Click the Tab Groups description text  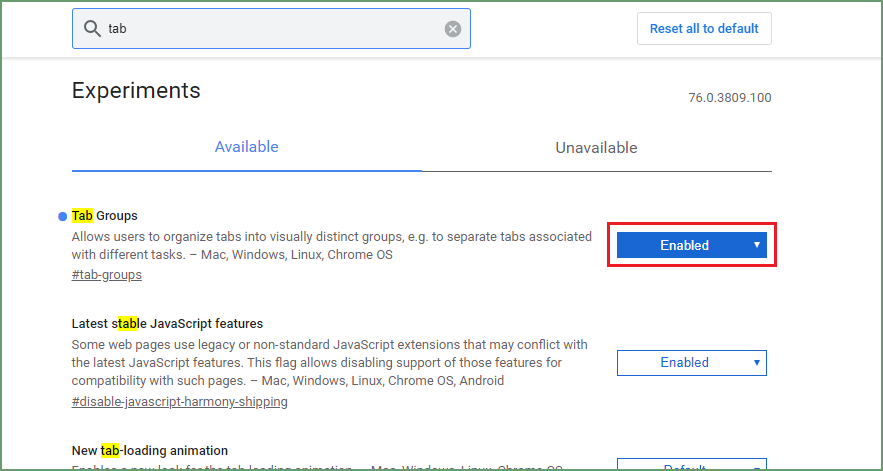pyautogui.click(x=330, y=246)
